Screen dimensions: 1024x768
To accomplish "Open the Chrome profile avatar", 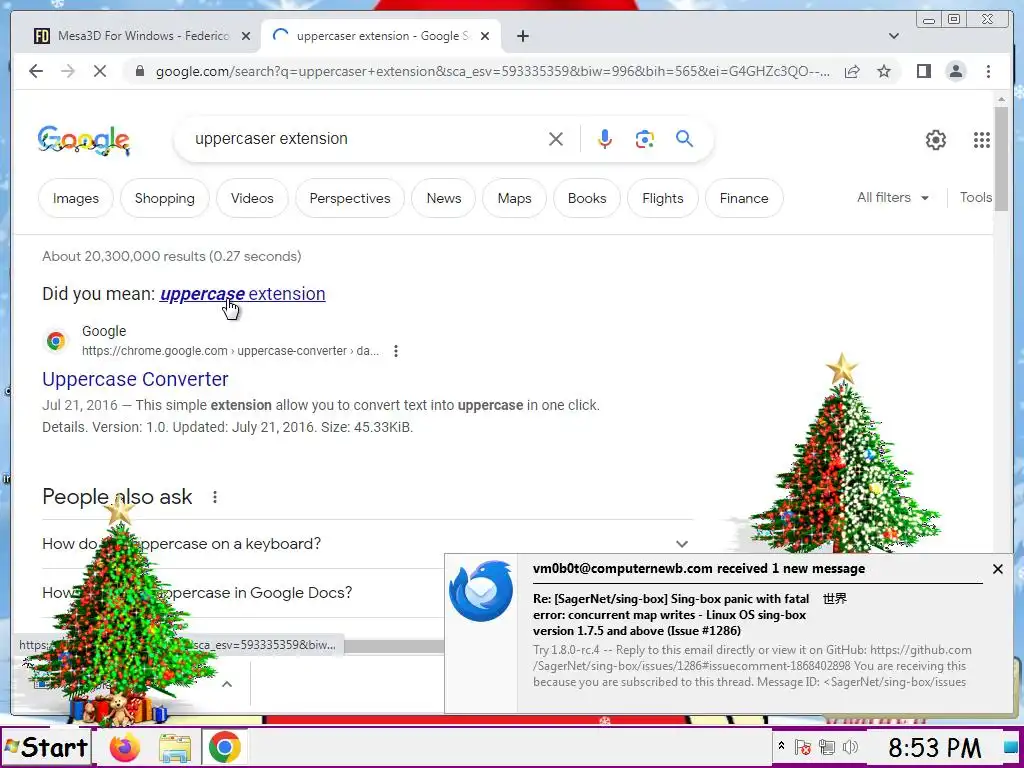I will (955, 71).
